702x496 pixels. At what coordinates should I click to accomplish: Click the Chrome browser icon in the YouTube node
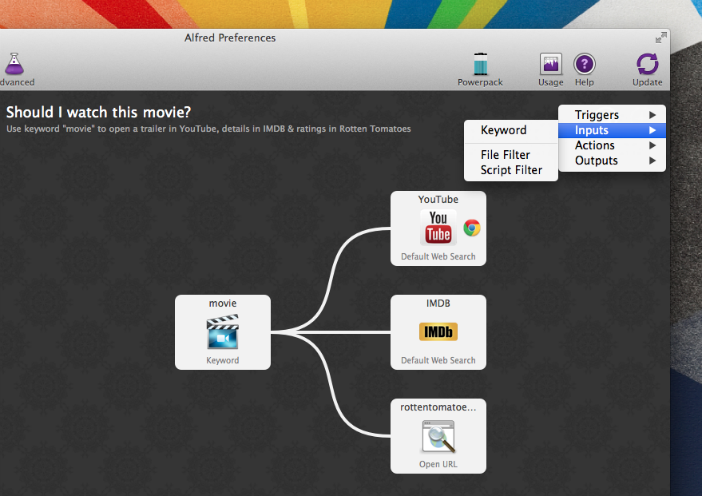click(x=472, y=228)
